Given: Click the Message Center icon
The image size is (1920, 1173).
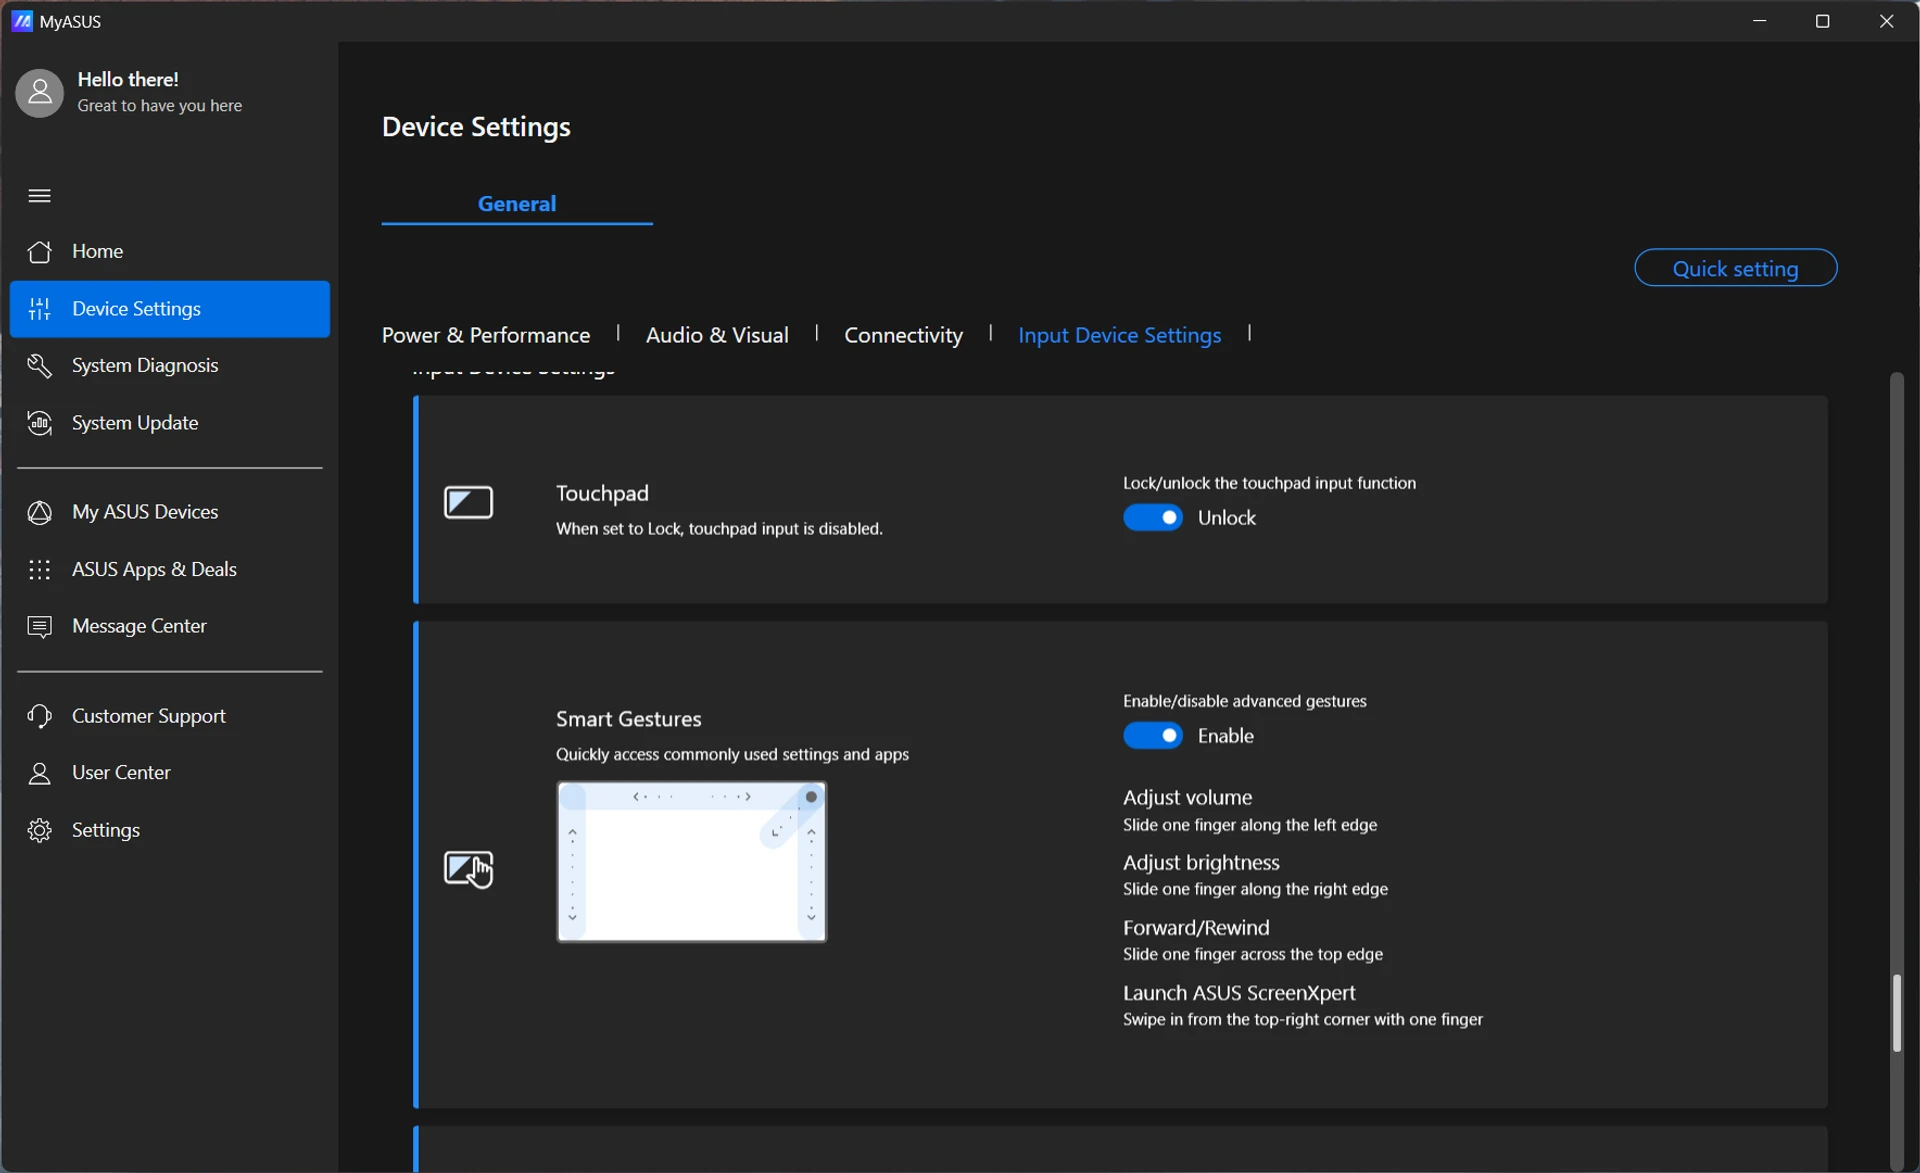Looking at the screenshot, I should click(x=39, y=626).
